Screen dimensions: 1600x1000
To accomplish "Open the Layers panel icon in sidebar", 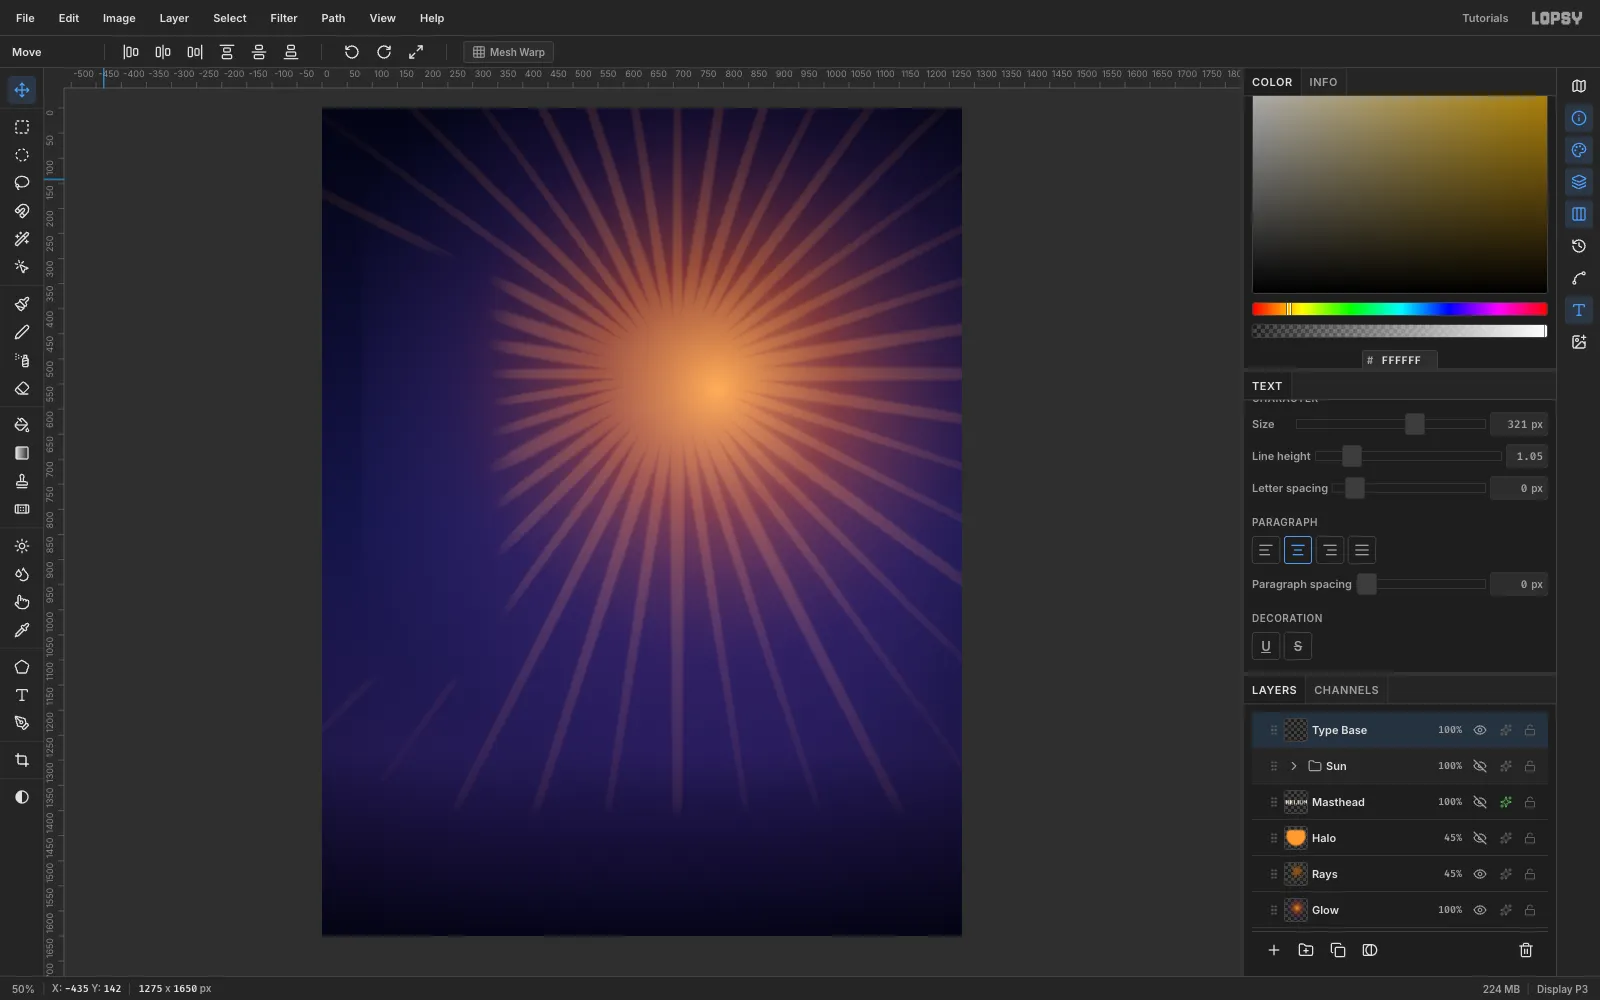I will 1579,182.
